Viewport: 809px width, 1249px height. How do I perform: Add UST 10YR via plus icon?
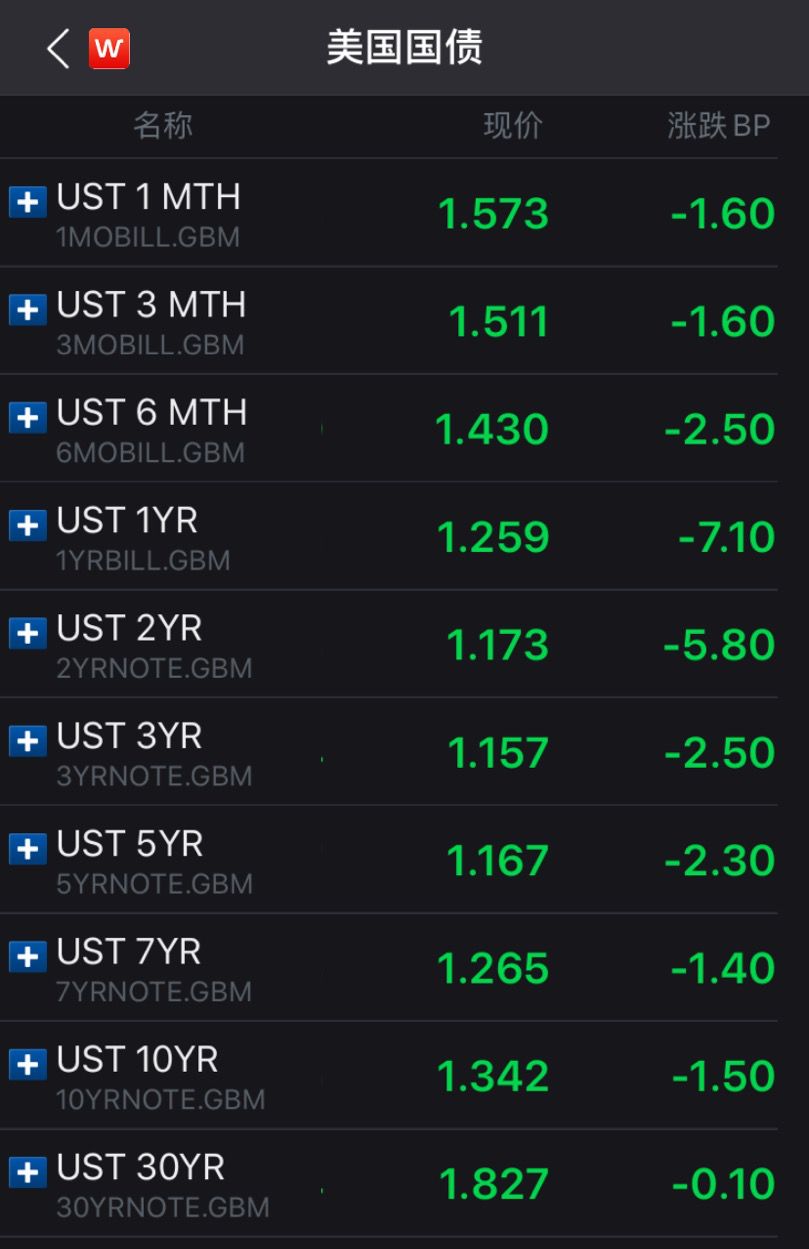(x=27, y=1064)
